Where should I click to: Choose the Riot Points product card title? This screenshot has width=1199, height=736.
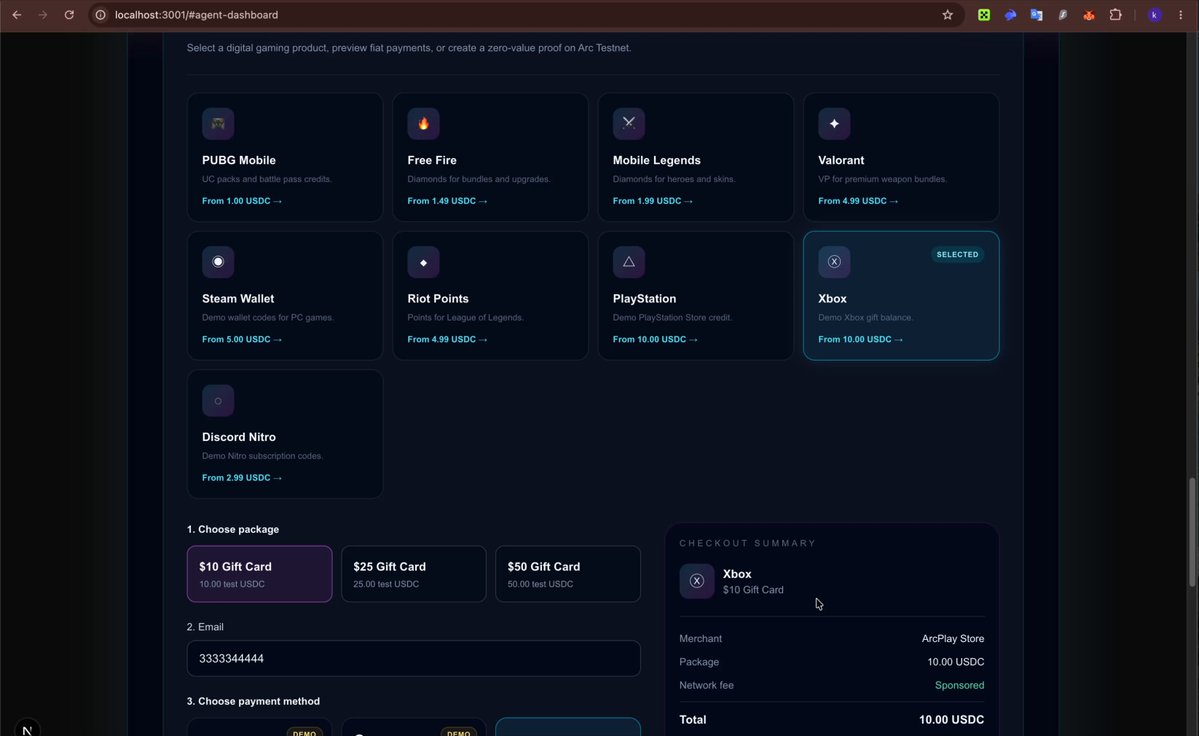point(438,299)
